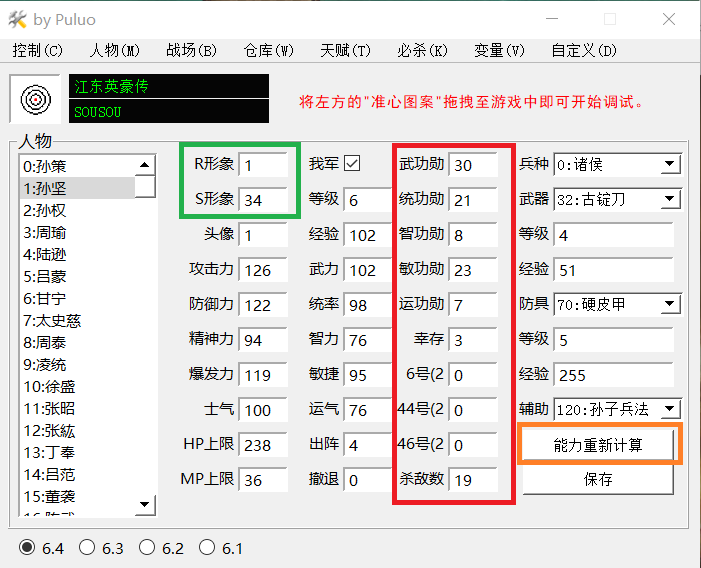Screen dimensions: 701x568
Task: Select the 6.2 version radio button
Action: 147,547
